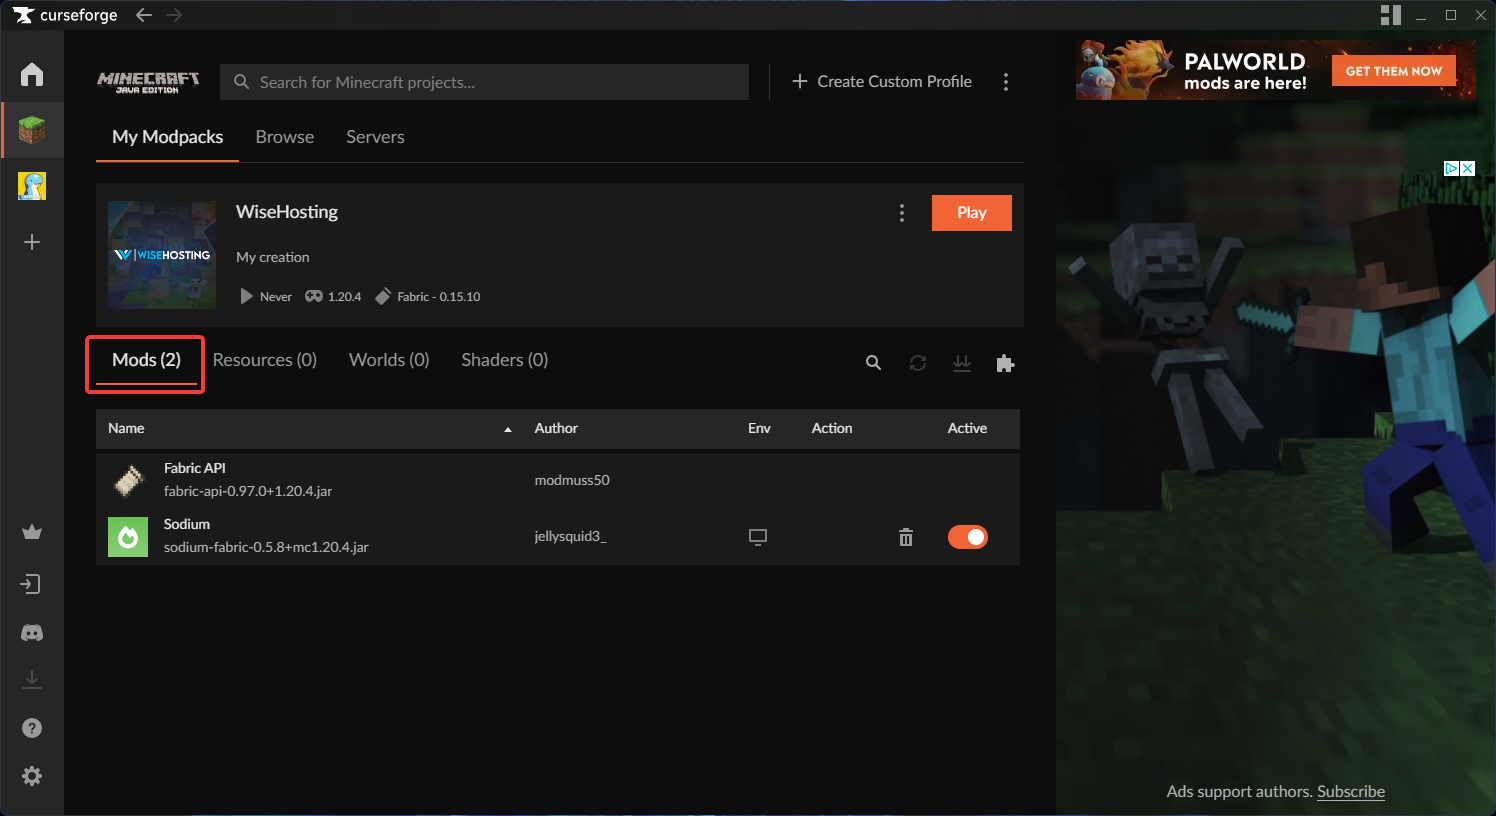
Task: Click the Fabric - 0.15.10 loader label
Action: click(x=438, y=297)
